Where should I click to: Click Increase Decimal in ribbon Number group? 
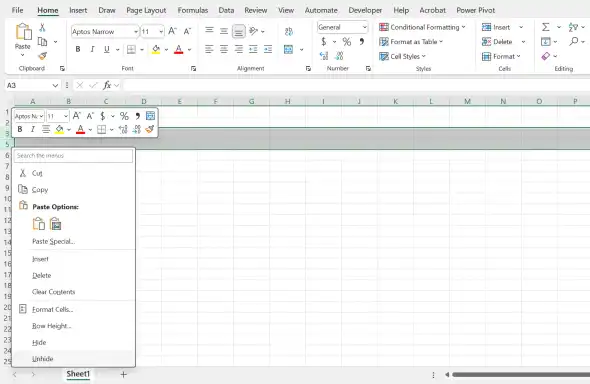[x=324, y=56]
